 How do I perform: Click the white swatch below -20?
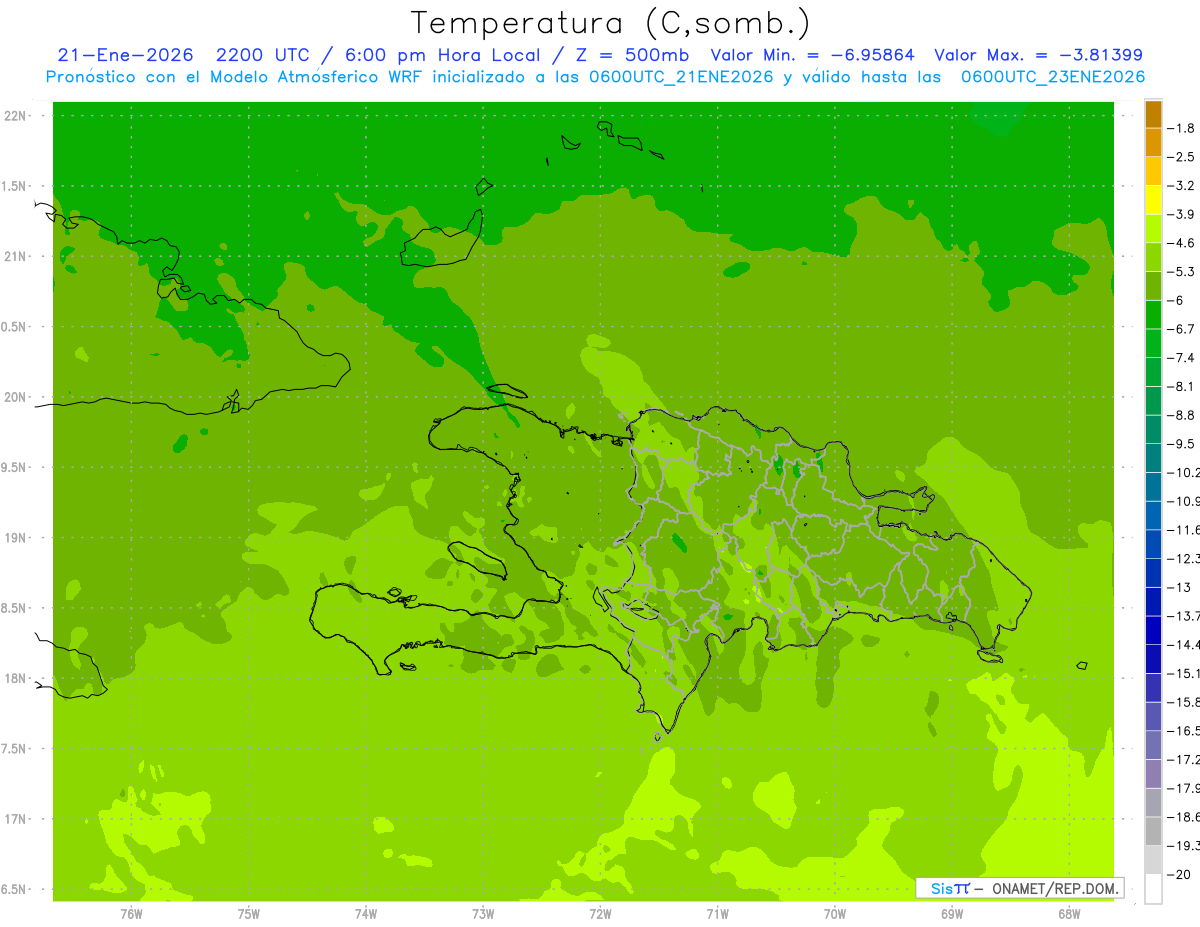pyautogui.click(x=1153, y=888)
